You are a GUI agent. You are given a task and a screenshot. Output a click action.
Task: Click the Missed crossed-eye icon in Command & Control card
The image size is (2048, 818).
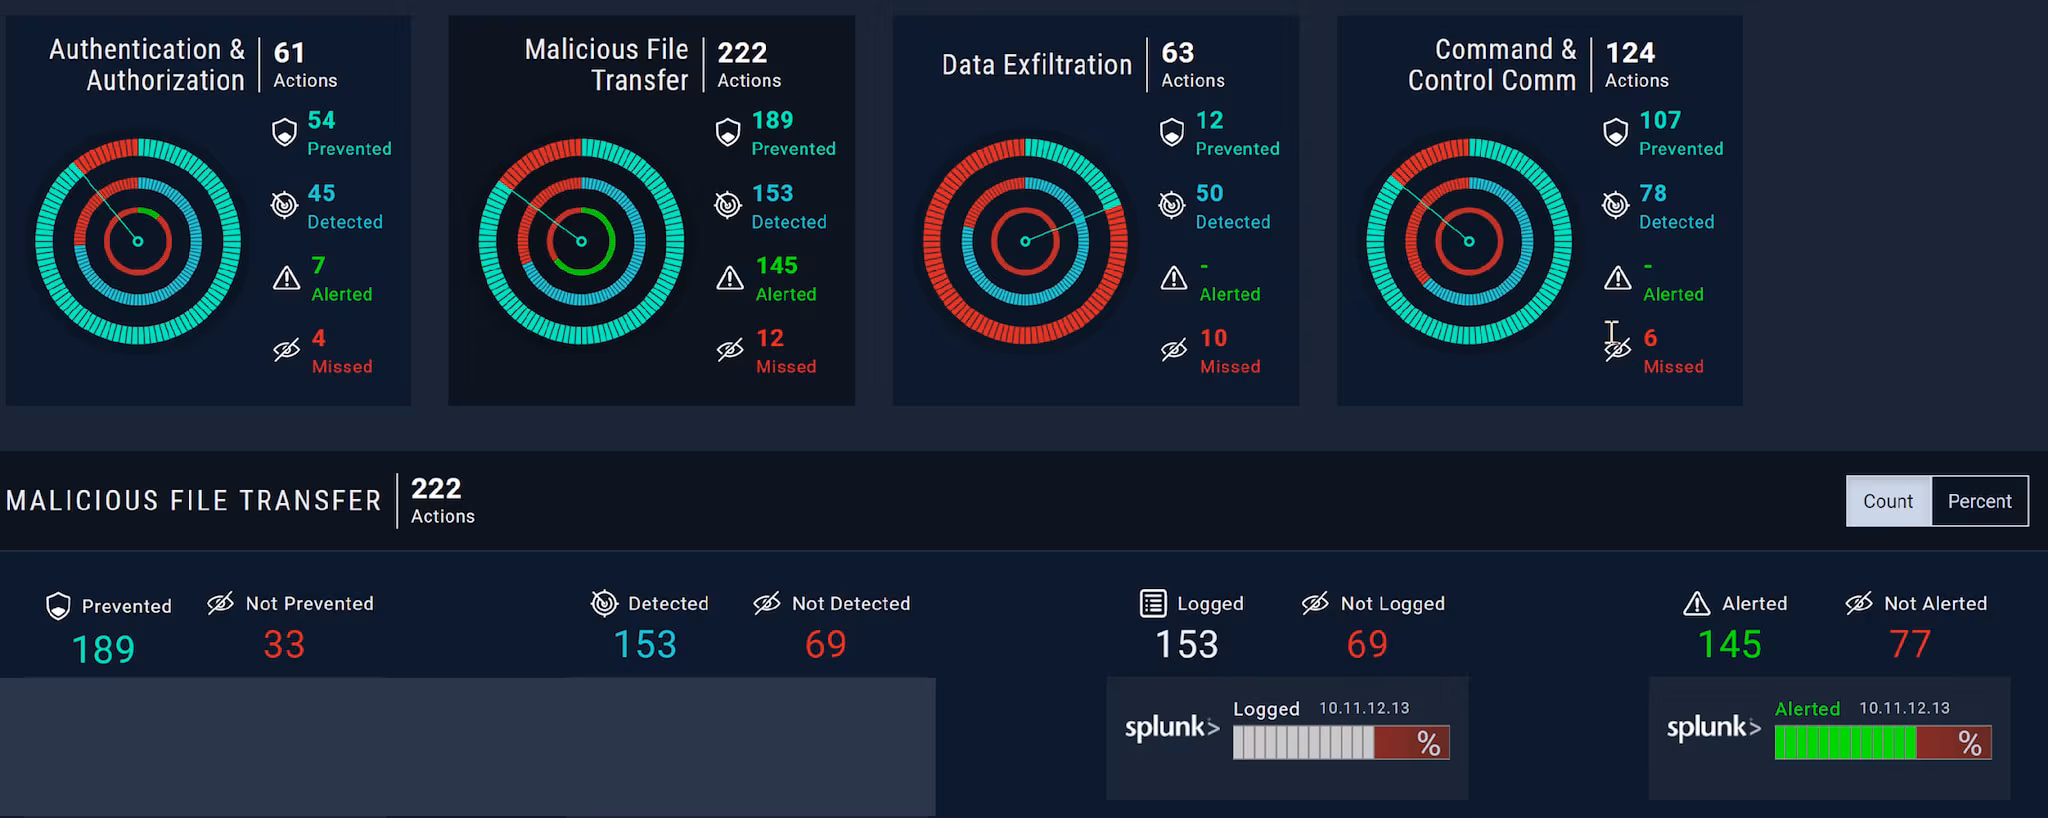click(1617, 350)
